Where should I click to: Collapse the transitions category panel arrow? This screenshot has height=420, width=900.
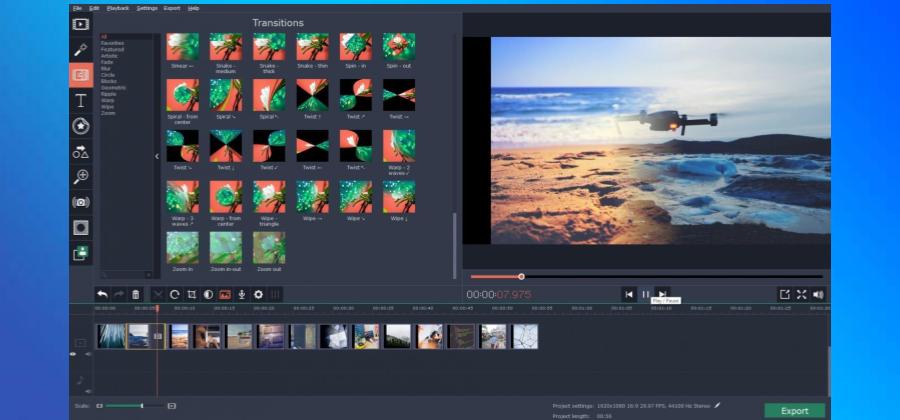coord(156,156)
